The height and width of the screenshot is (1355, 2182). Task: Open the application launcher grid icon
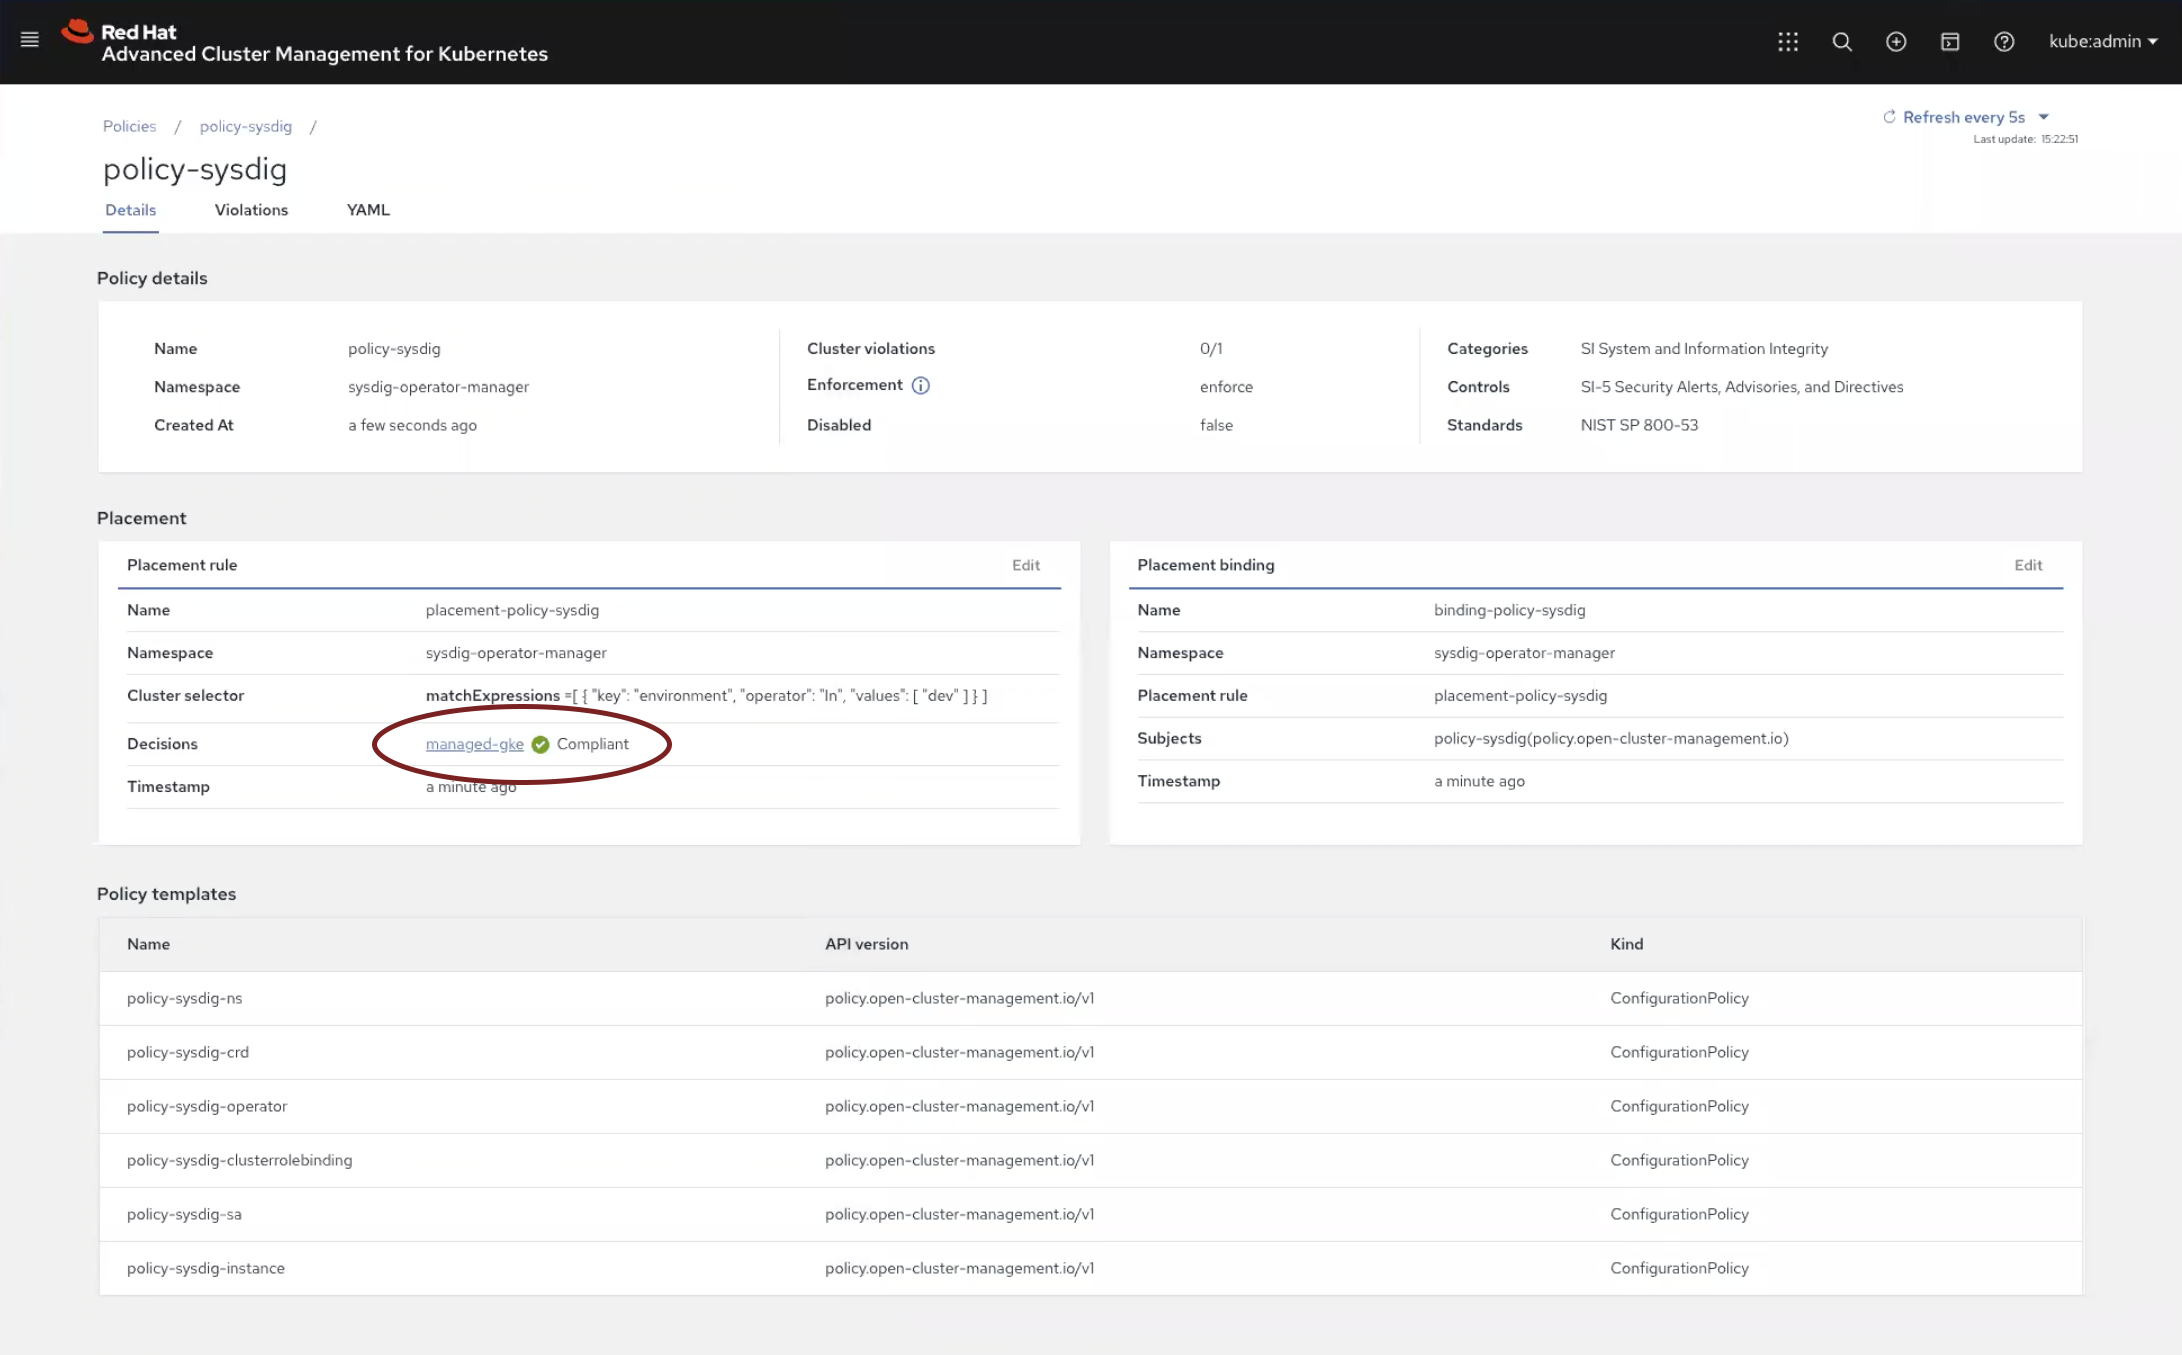coord(1788,42)
